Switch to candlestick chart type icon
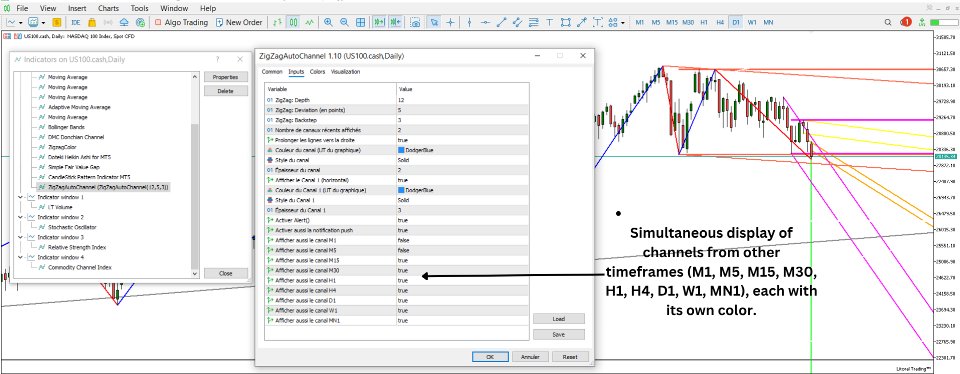The image size is (960, 374). [x=293, y=22]
